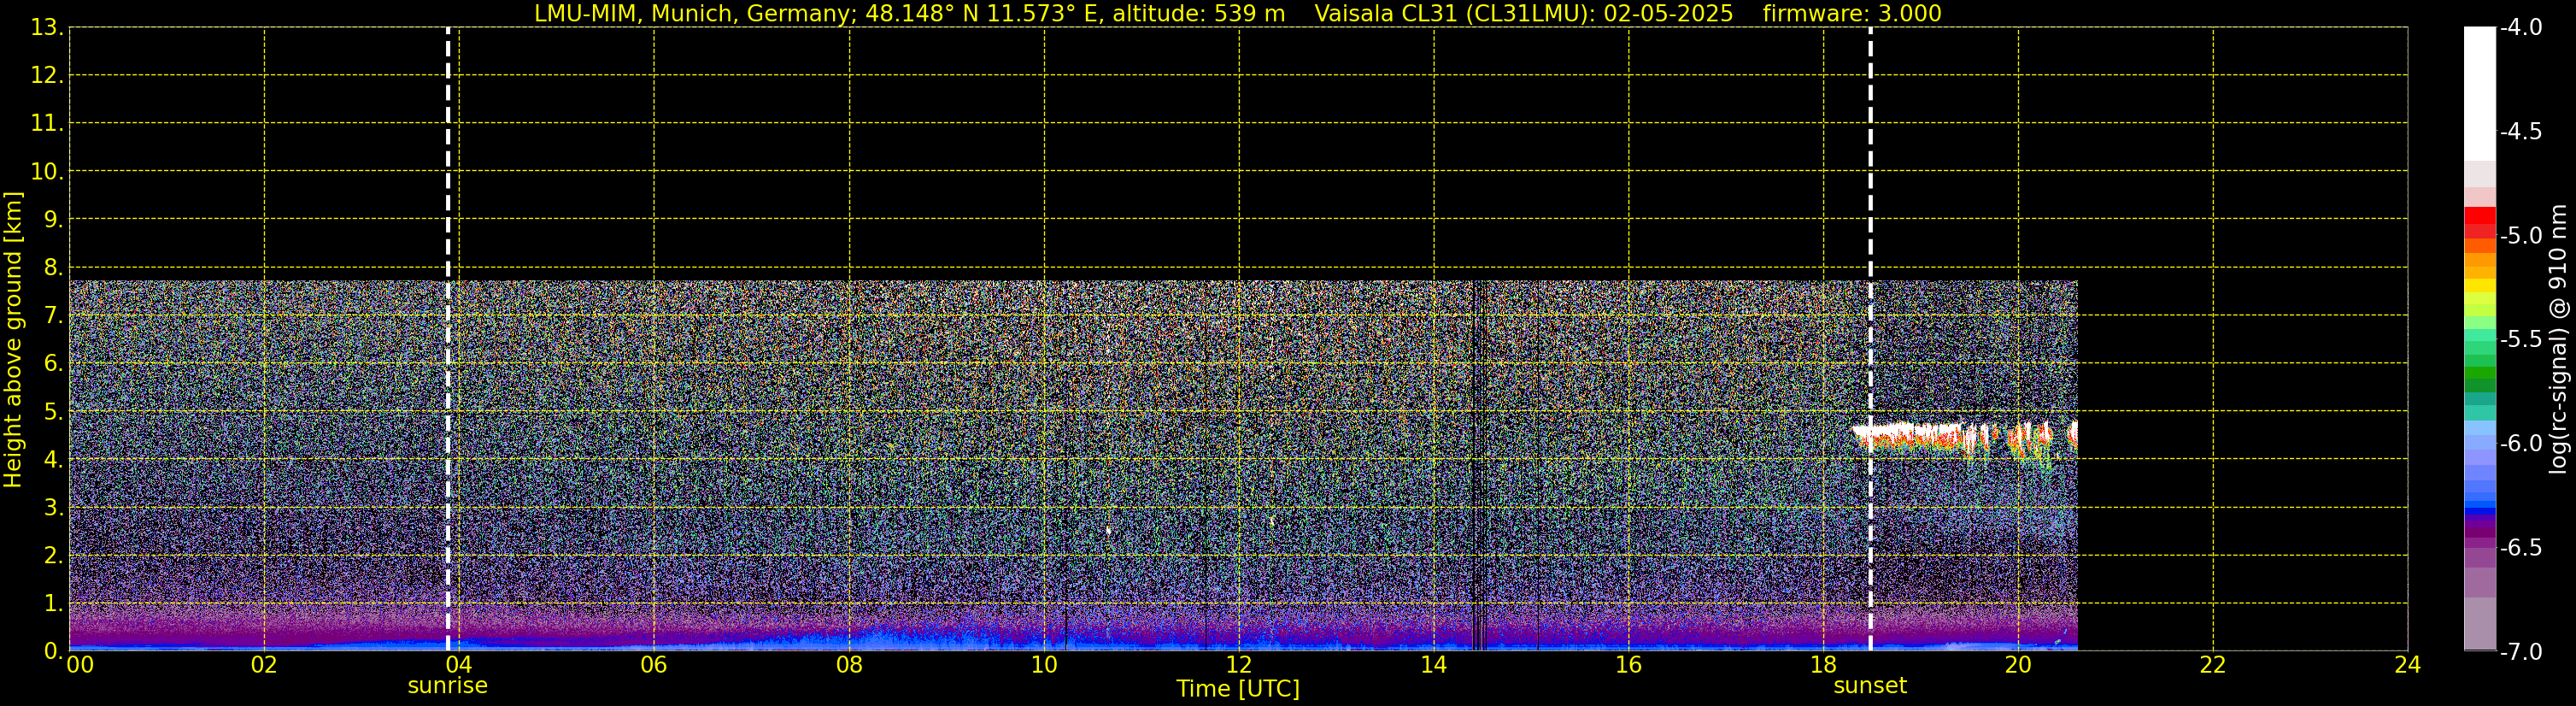Click the dashed white sunset marker line
This screenshot has height=706, width=2576.
(x=1870, y=339)
